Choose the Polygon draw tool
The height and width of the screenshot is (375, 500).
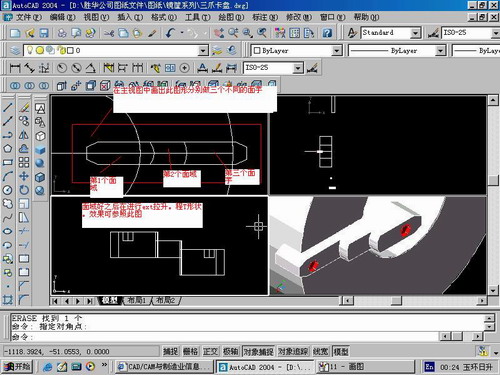pyautogui.click(x=8, y=149)
